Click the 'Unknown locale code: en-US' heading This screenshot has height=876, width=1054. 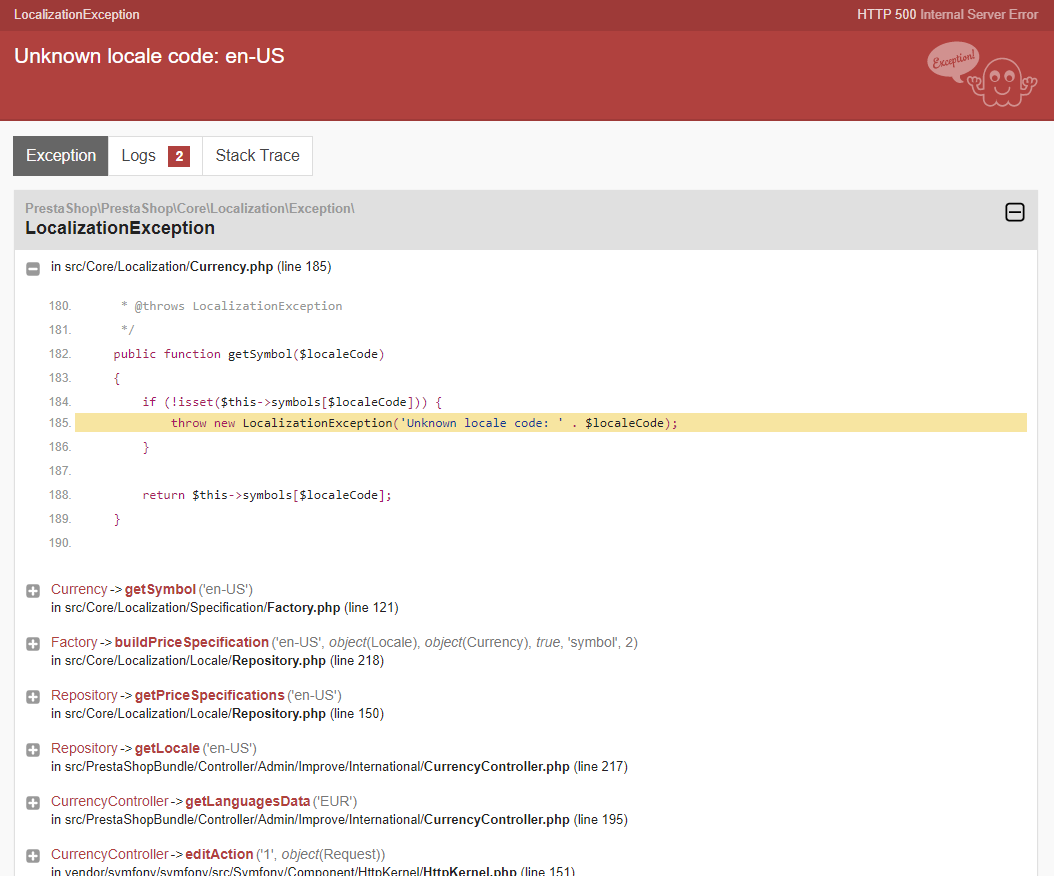149,56
